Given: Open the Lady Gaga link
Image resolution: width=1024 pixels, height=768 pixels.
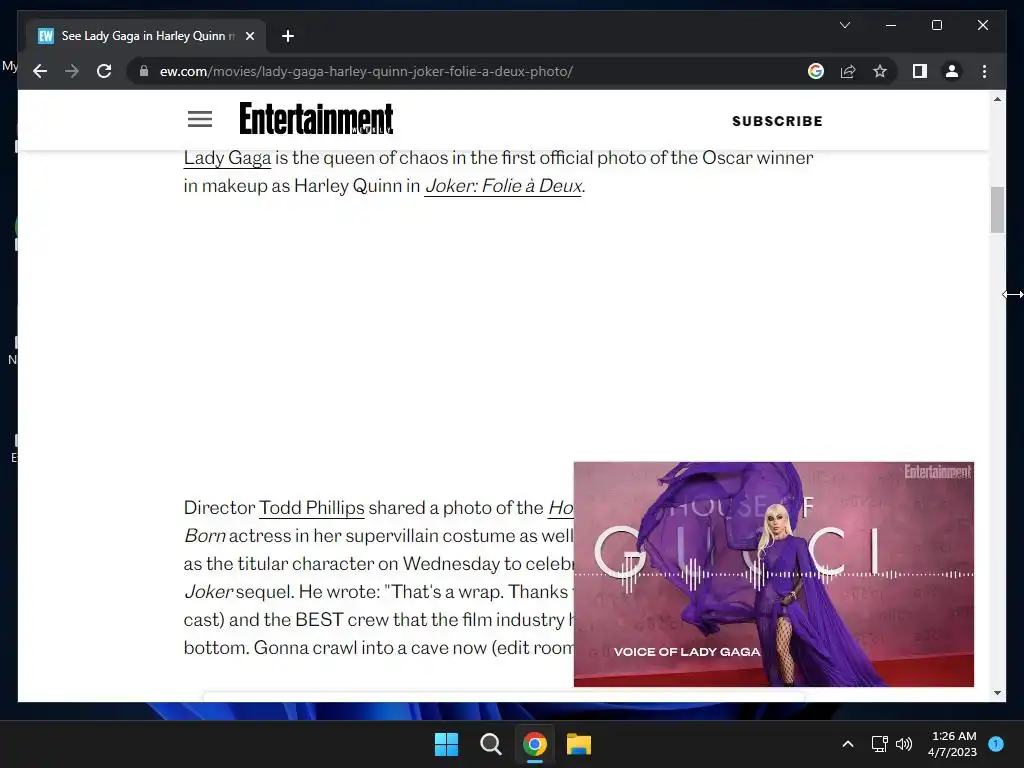Looking at the screenshot, I should [227, 158].
